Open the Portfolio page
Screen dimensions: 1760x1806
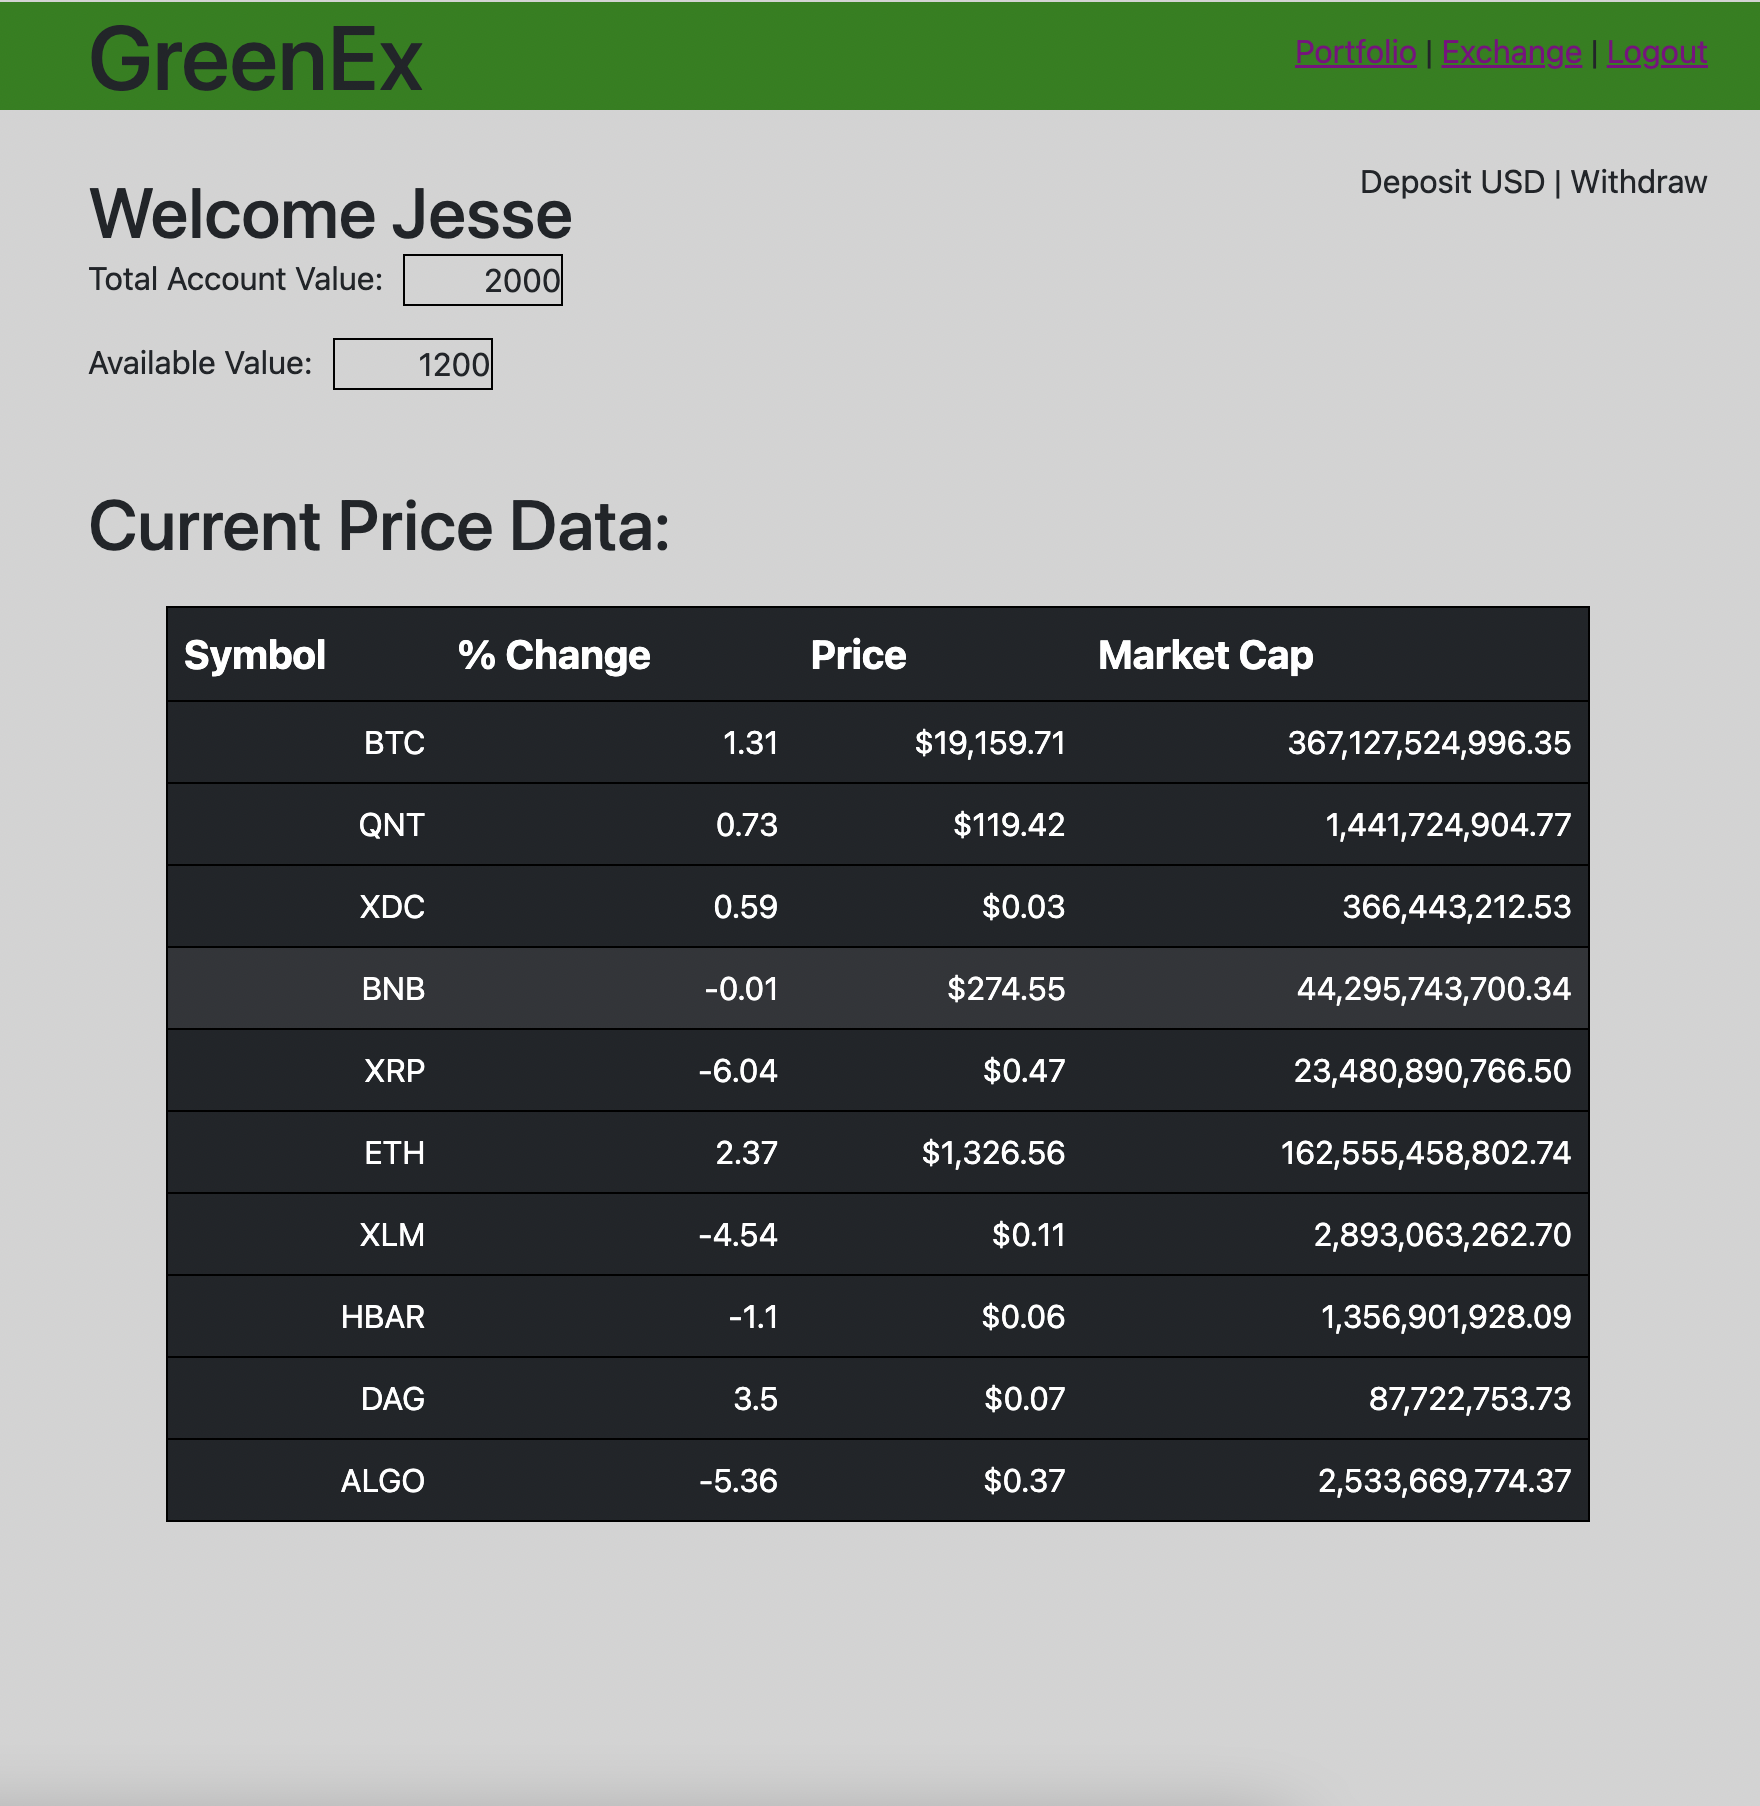(1354, 53)
